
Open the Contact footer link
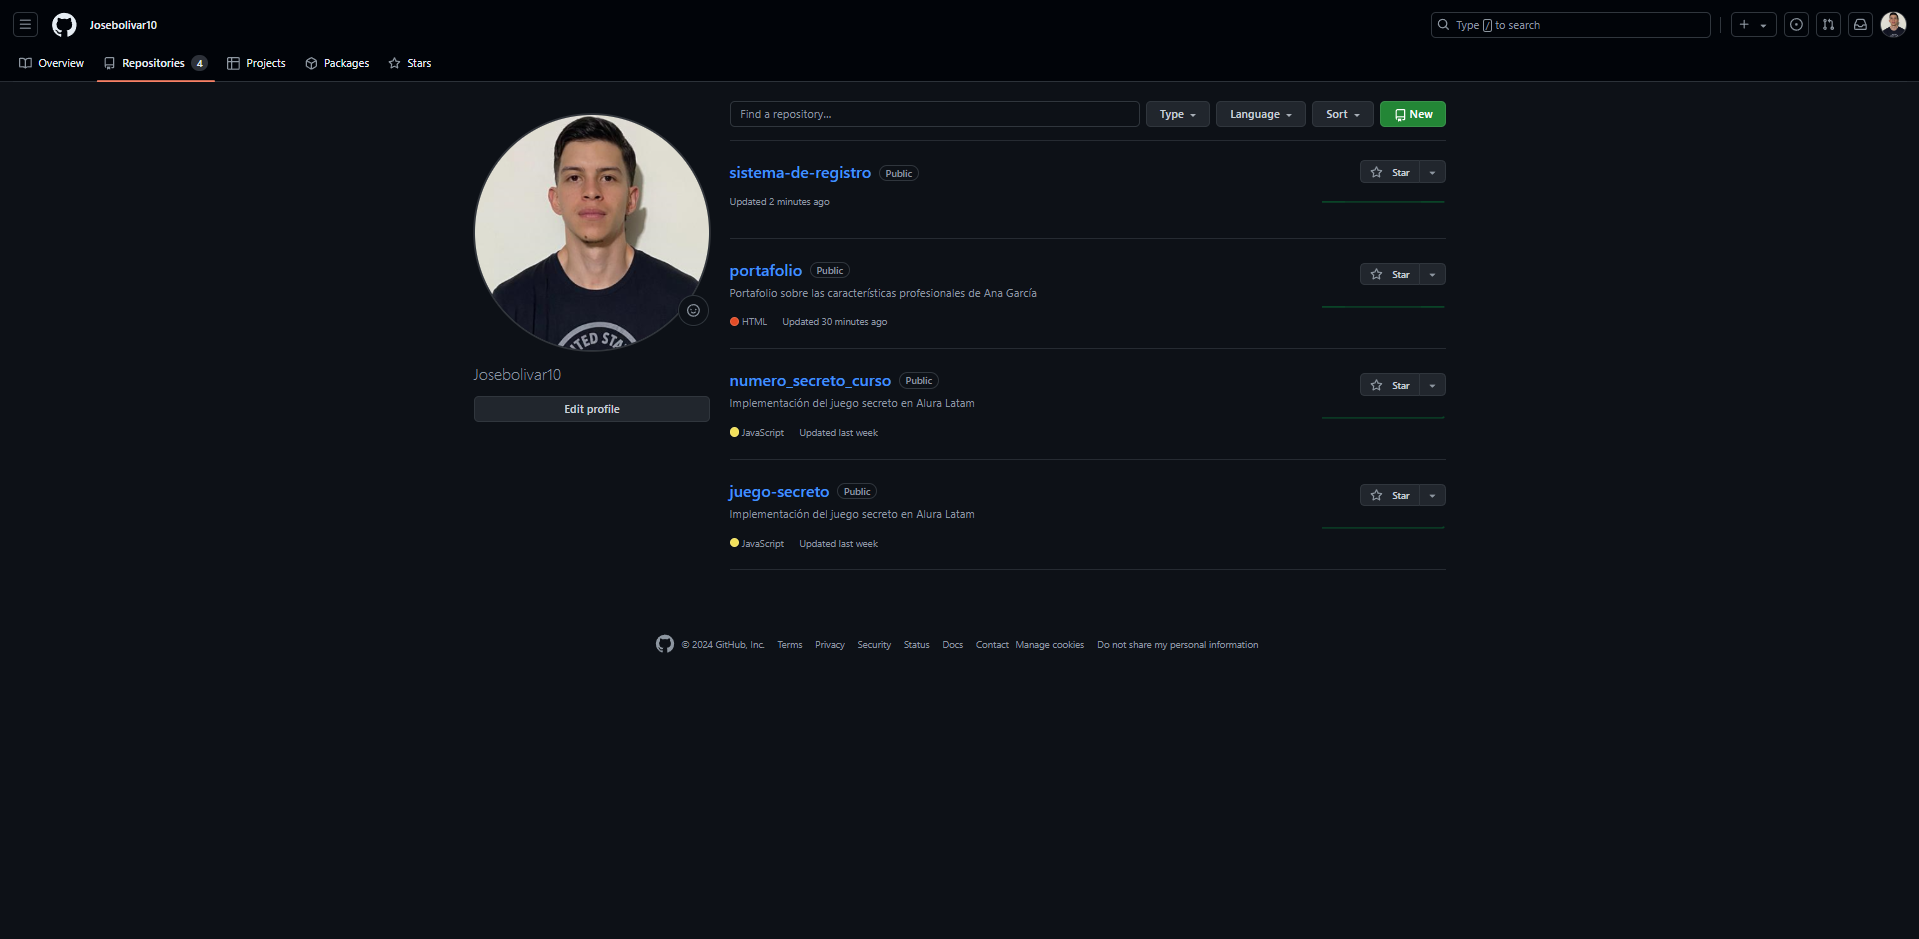click(x=992, y=645)
